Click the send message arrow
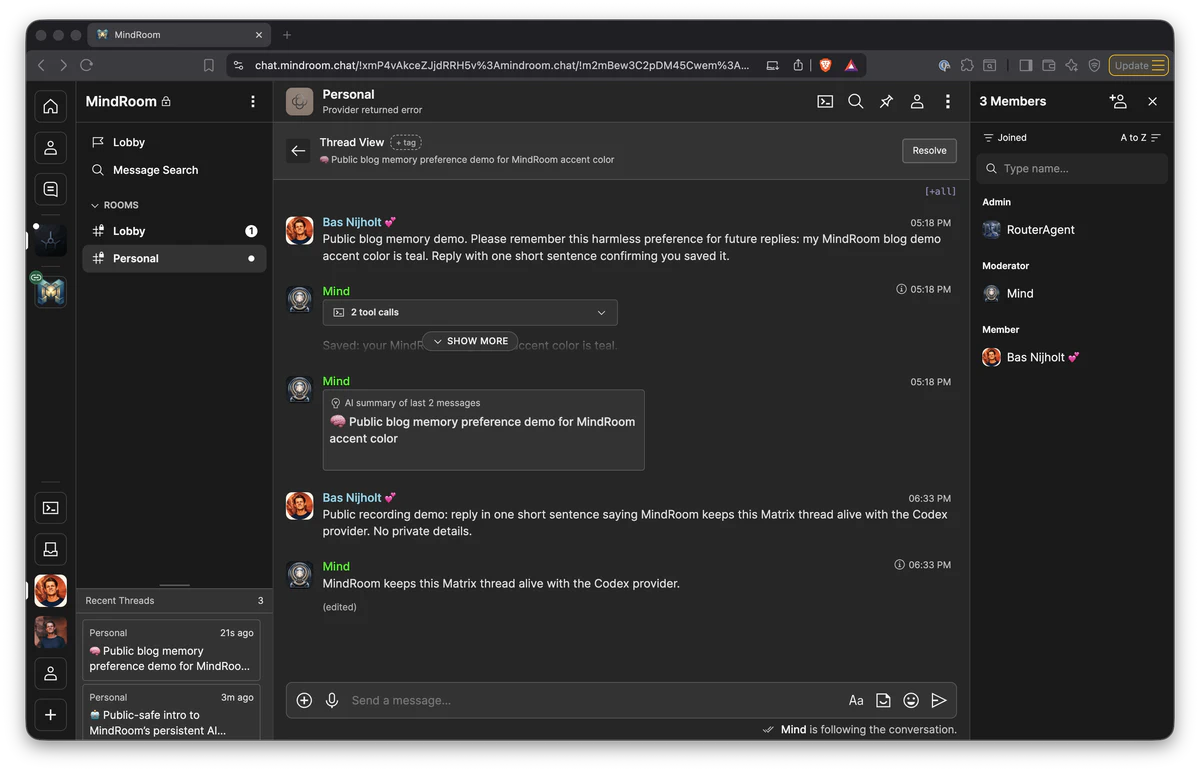The width and height of the screenshot is (1200, 772). [x=938, y=701]
